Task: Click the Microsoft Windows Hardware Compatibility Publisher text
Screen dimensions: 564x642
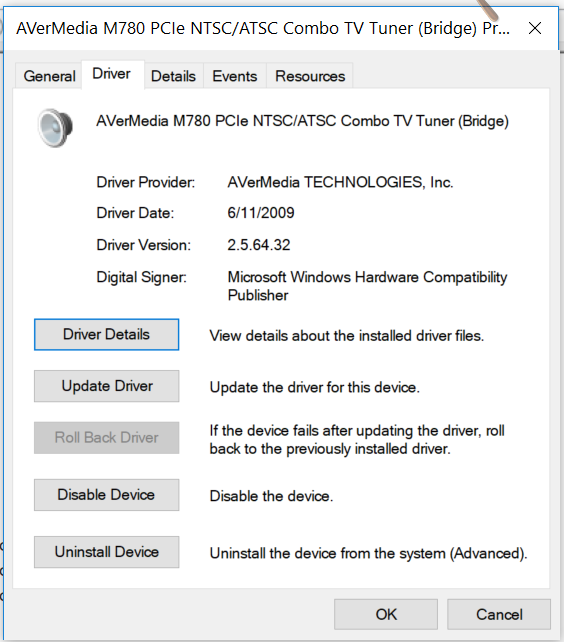Action: pos(367,286)
